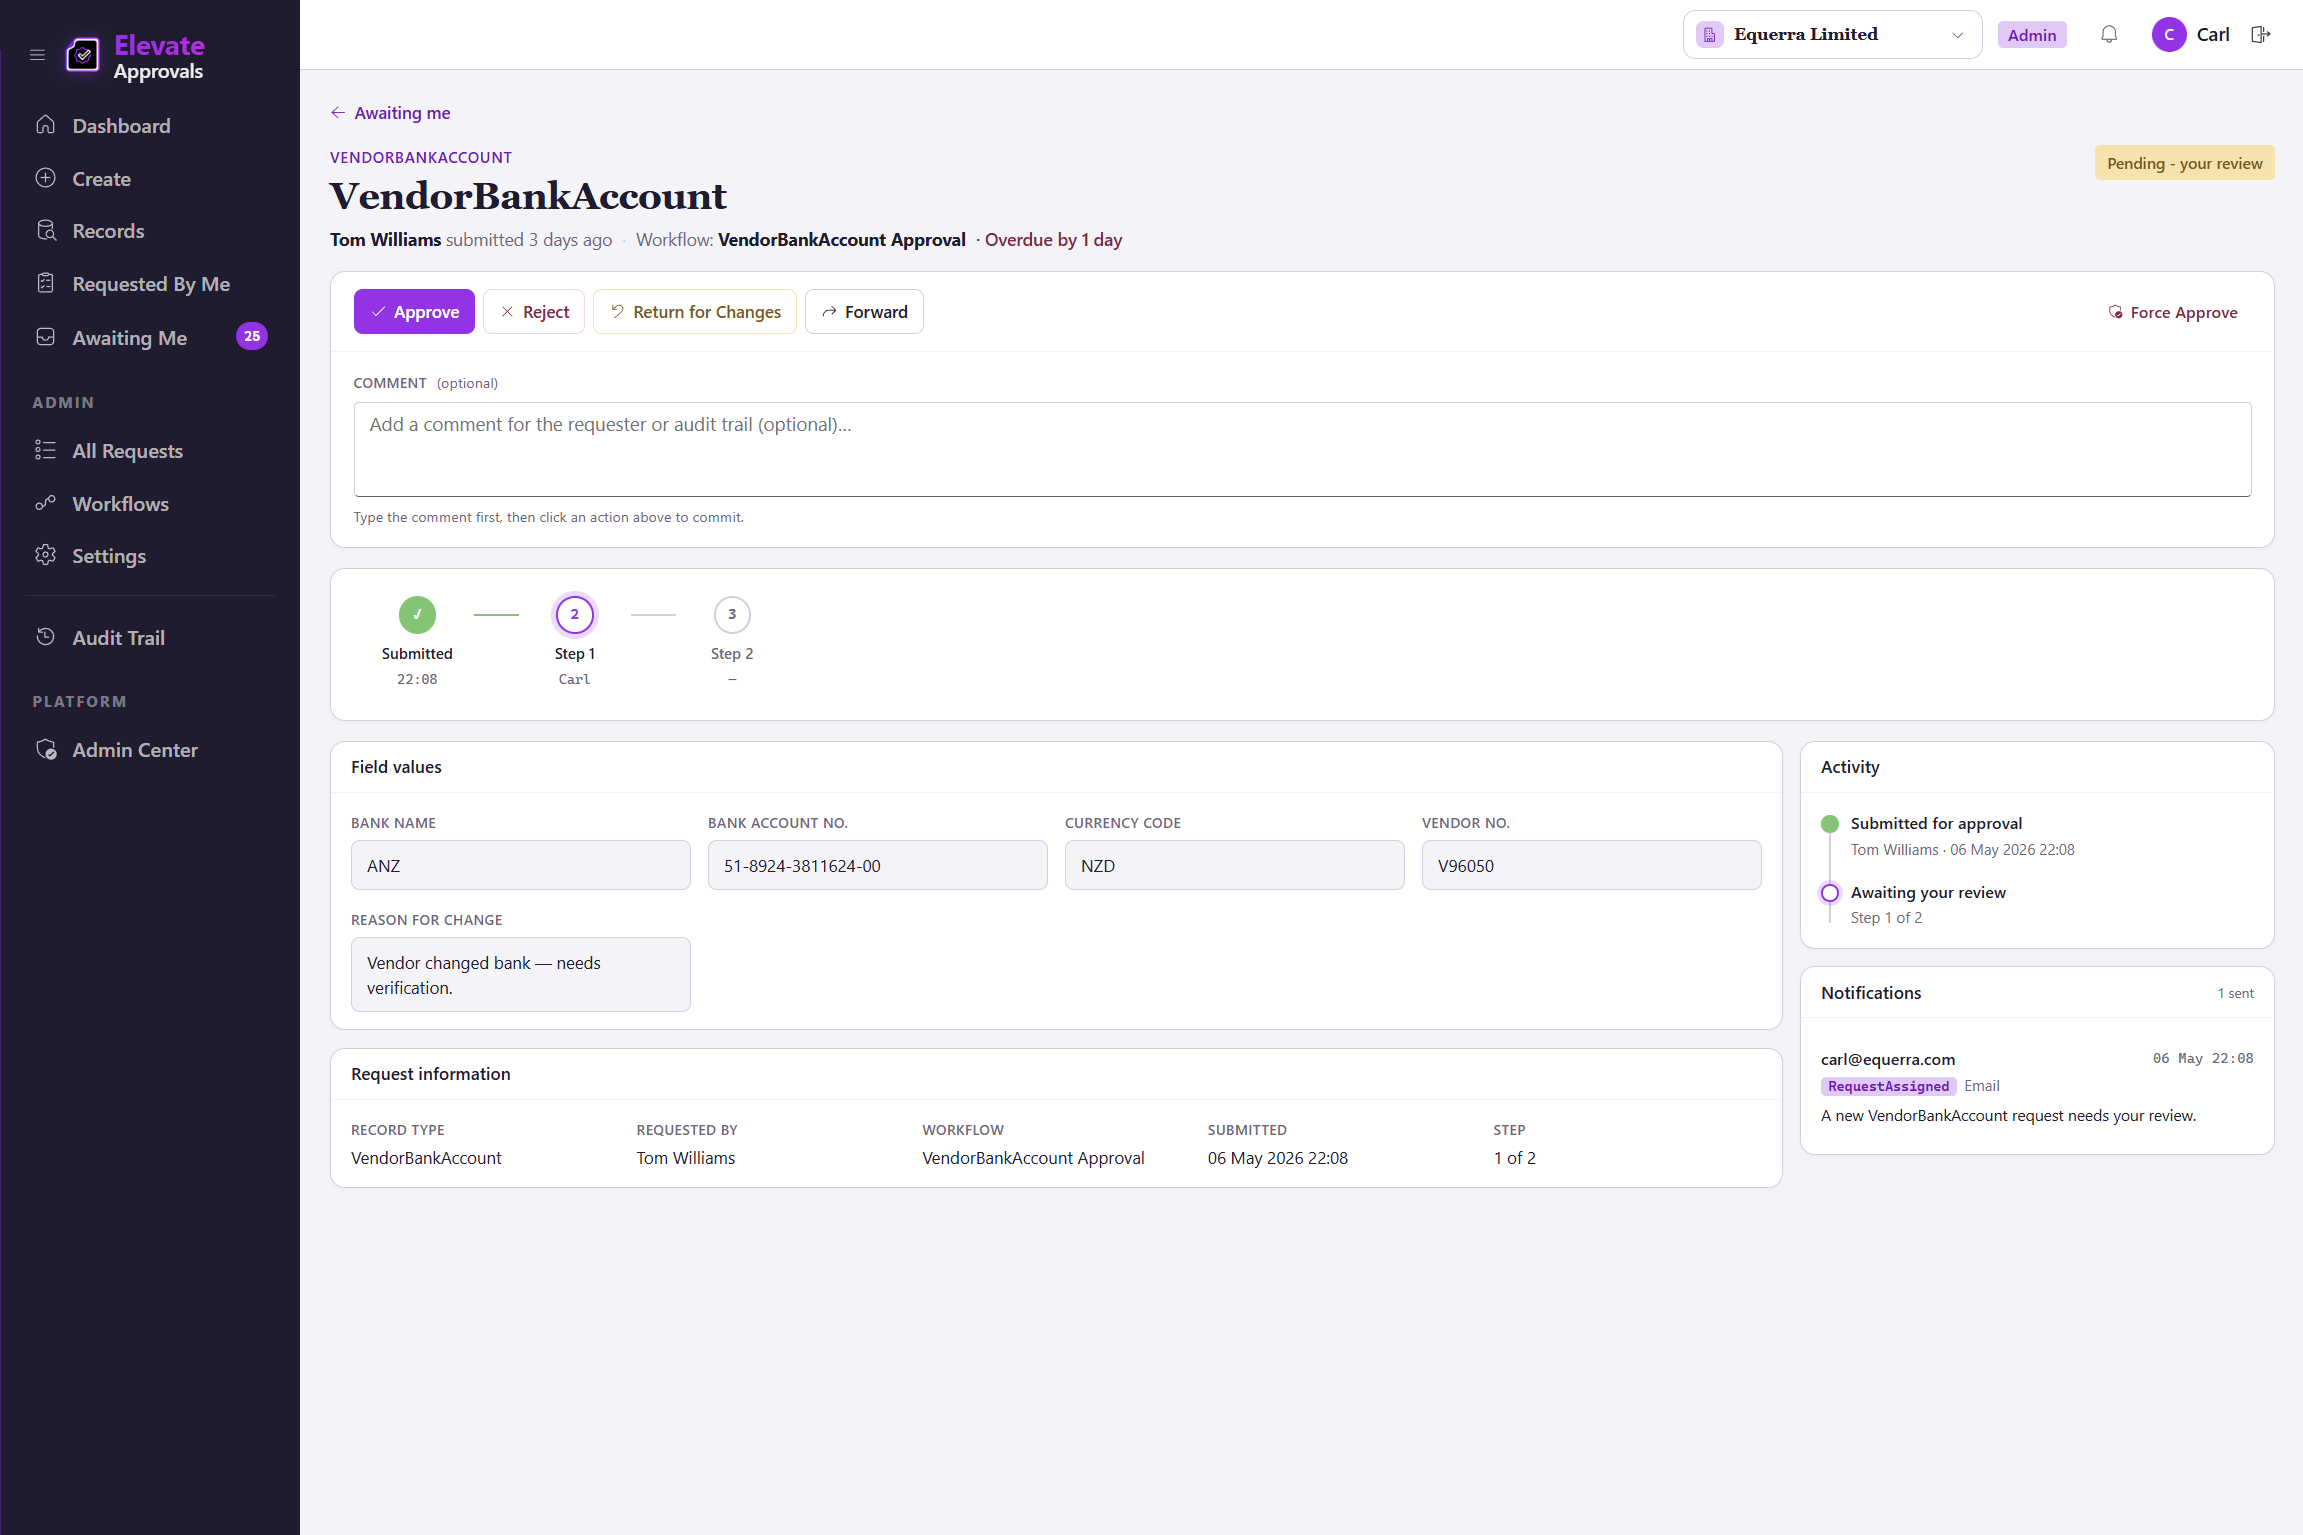This screenshot has height=1535, width=2303.
Task: Toggle the hamburger sidebar menu icon
Action: [x=37, y=55]
